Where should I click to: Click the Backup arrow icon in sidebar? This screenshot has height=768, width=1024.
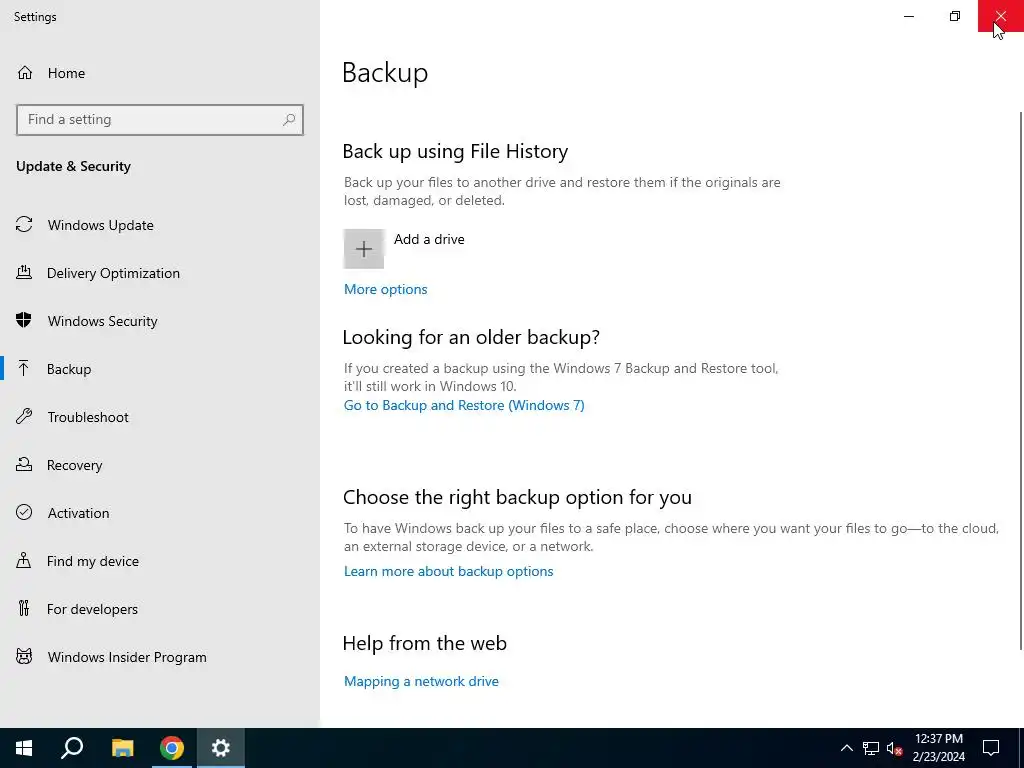24,369
